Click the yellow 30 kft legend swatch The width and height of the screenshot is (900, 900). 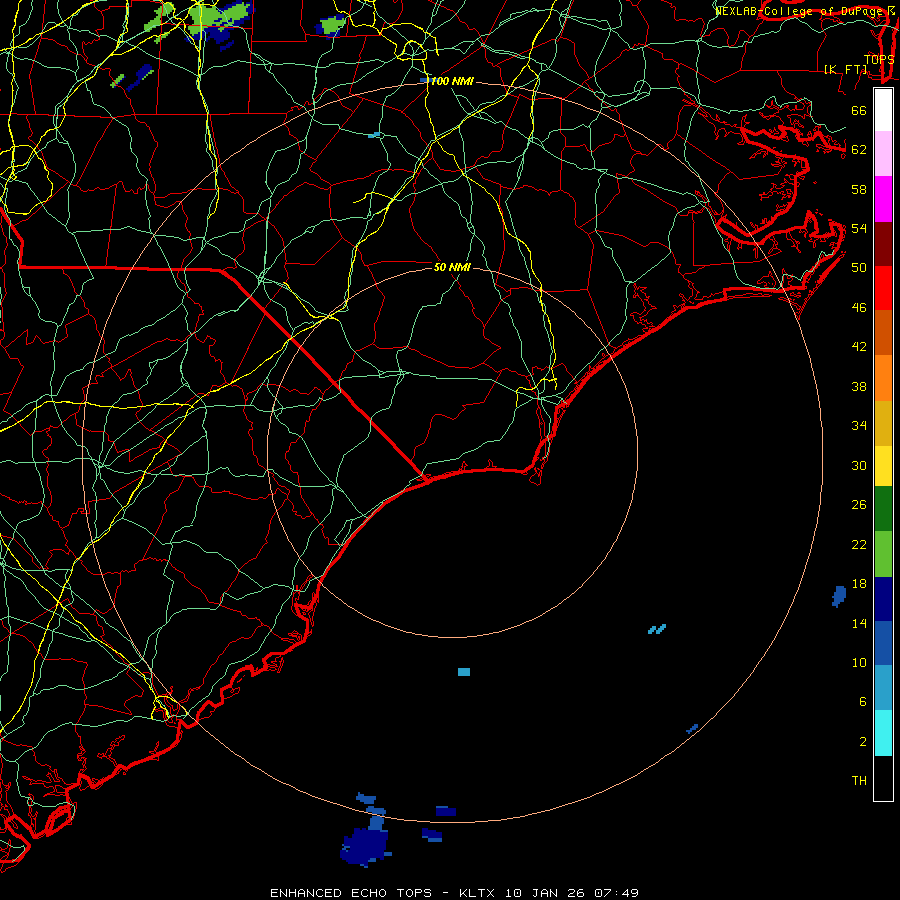[x=883, y=466]
